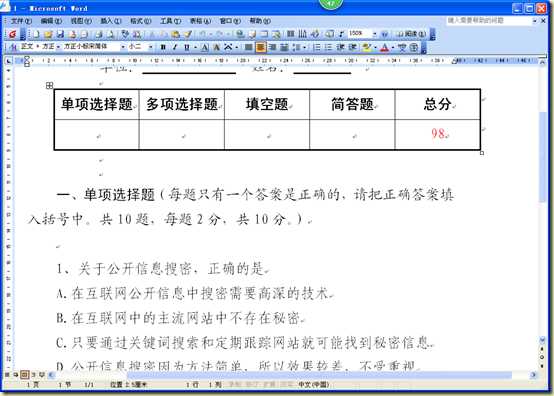The image size is (554, 396).
Task: Click the Print Preview icon
Action: click(x=111, y=34)
